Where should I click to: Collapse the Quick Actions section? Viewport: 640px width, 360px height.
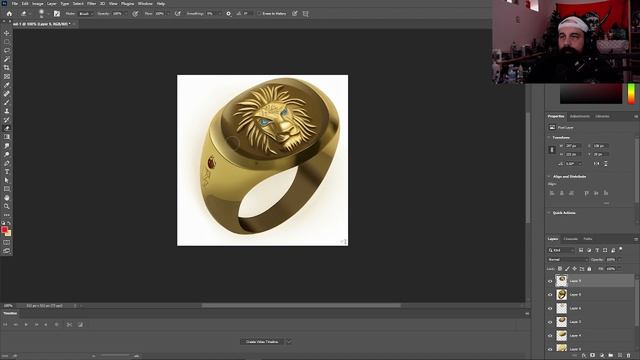tap(549, 213)
